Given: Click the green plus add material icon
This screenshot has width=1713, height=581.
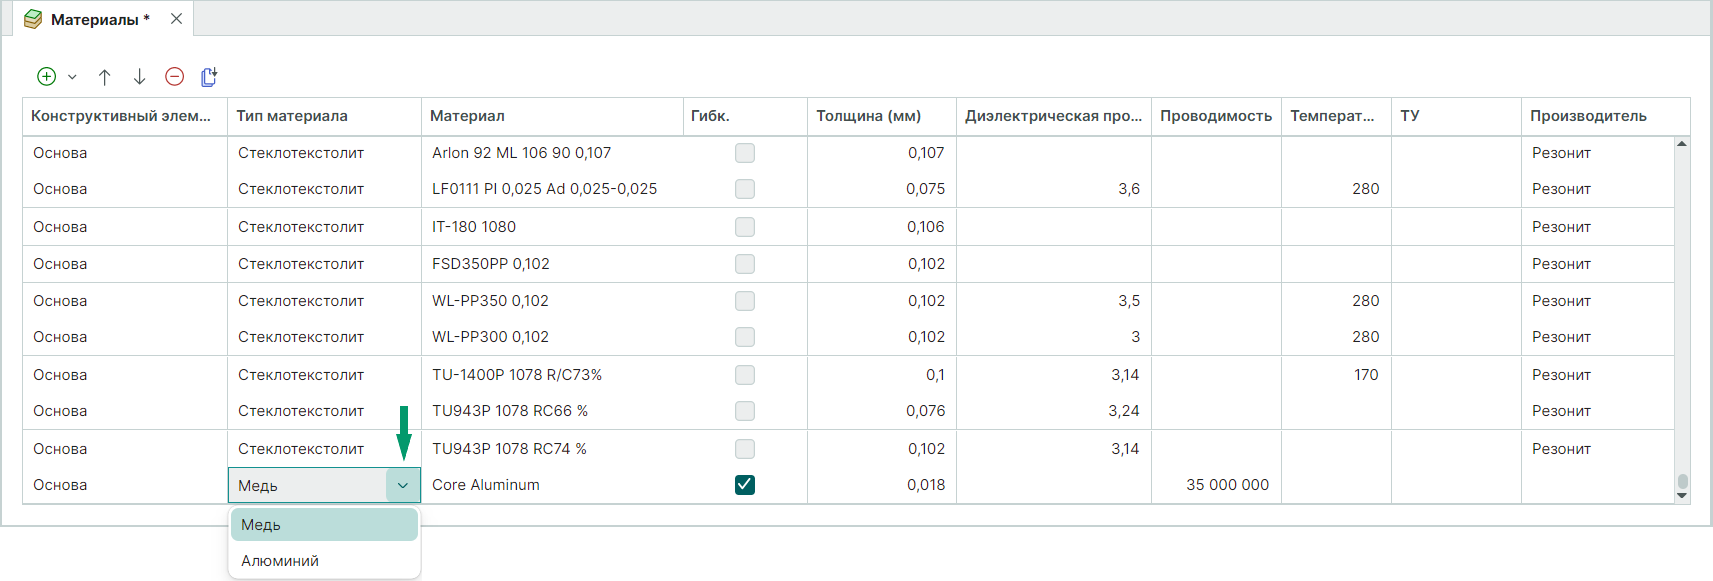Looking at the screenshot, I should point(46,77).
